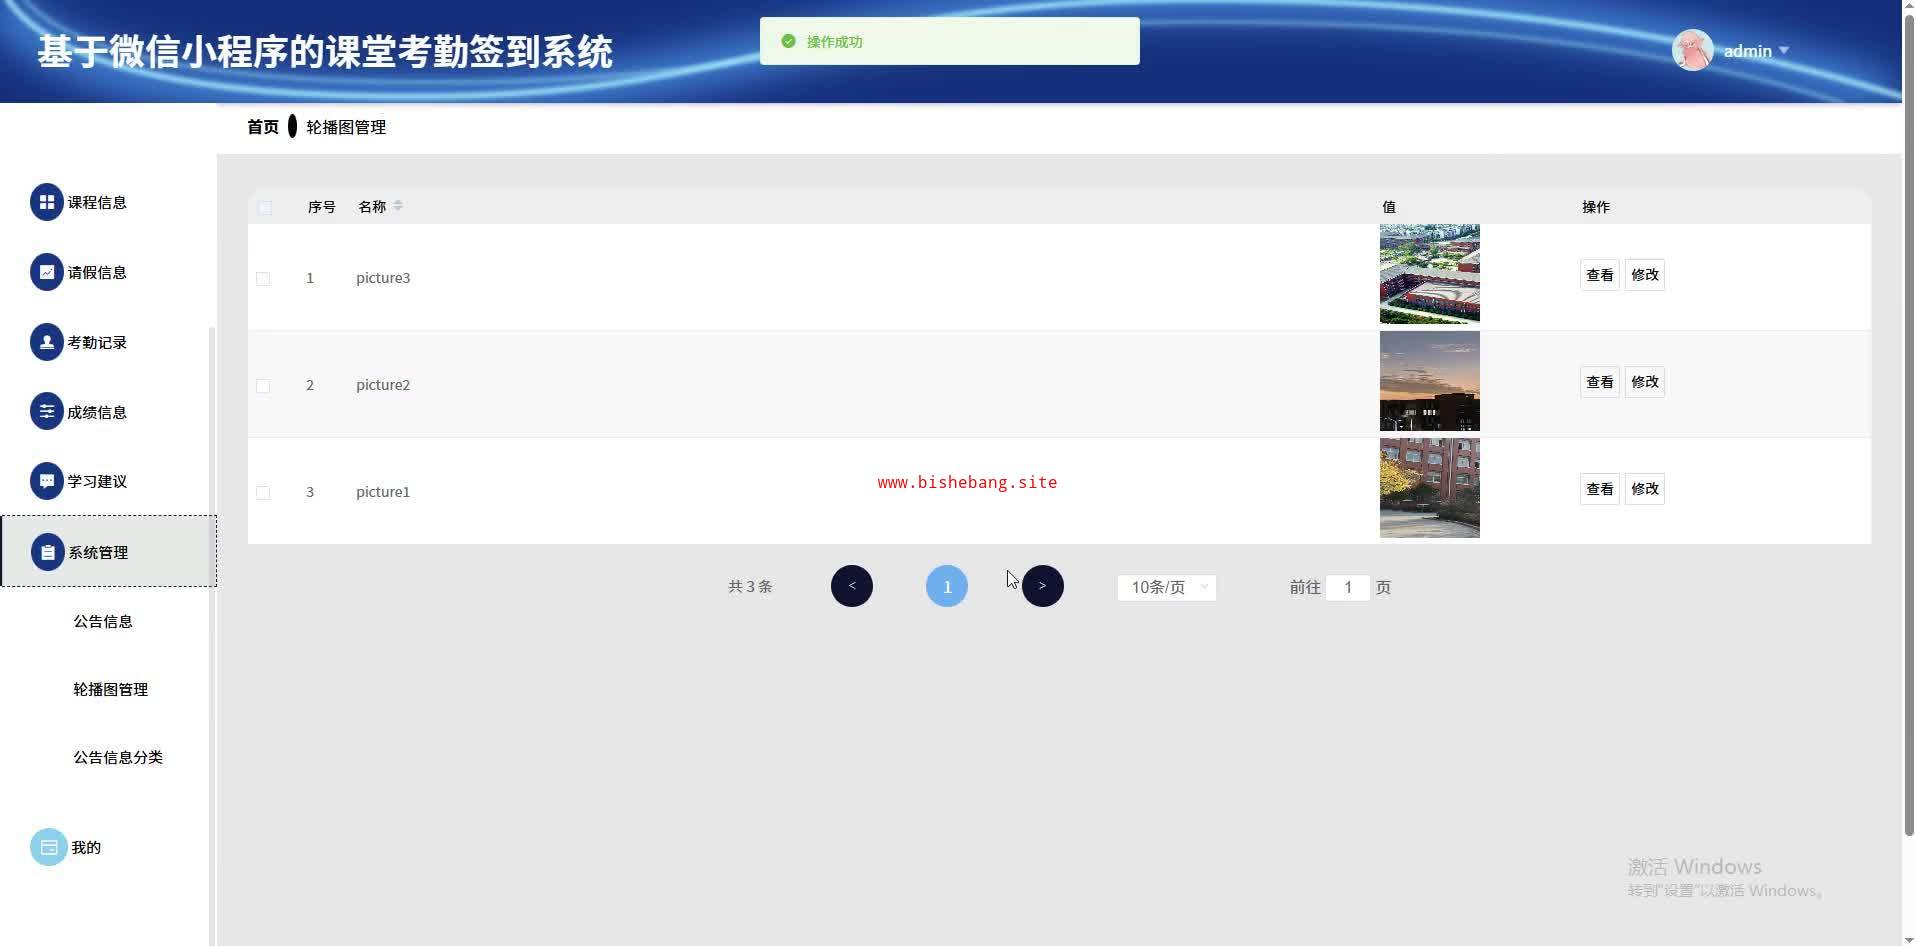Click 修改 for picture1
This screenshot has width=1916, height=946.
pos(1645,489)
